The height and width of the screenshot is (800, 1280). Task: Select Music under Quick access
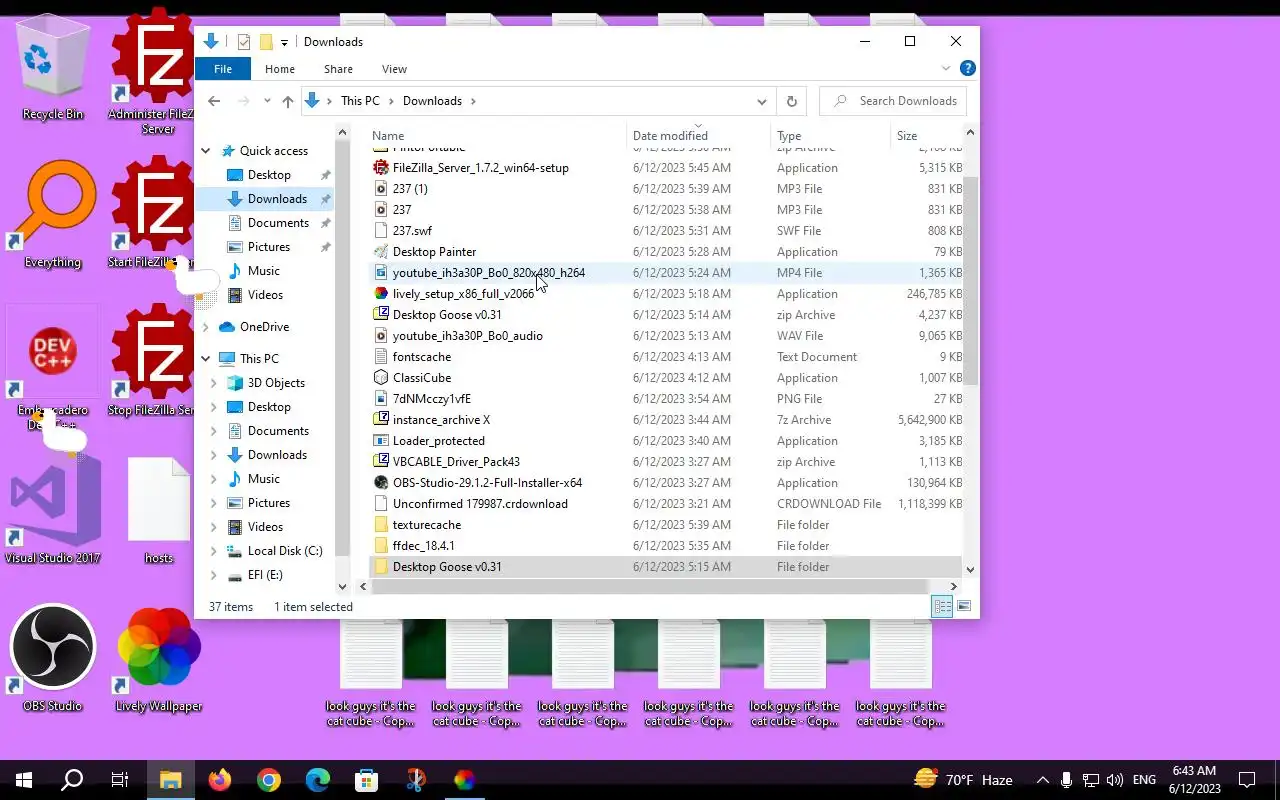tap(263, 271)
